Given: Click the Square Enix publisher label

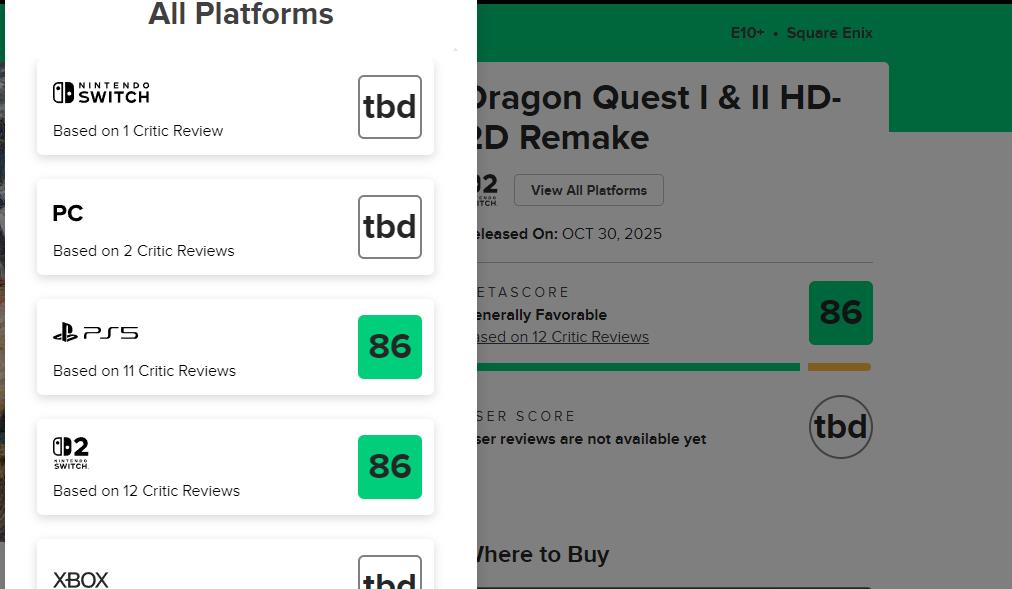Looking at the screenshot, I should 829,33.
